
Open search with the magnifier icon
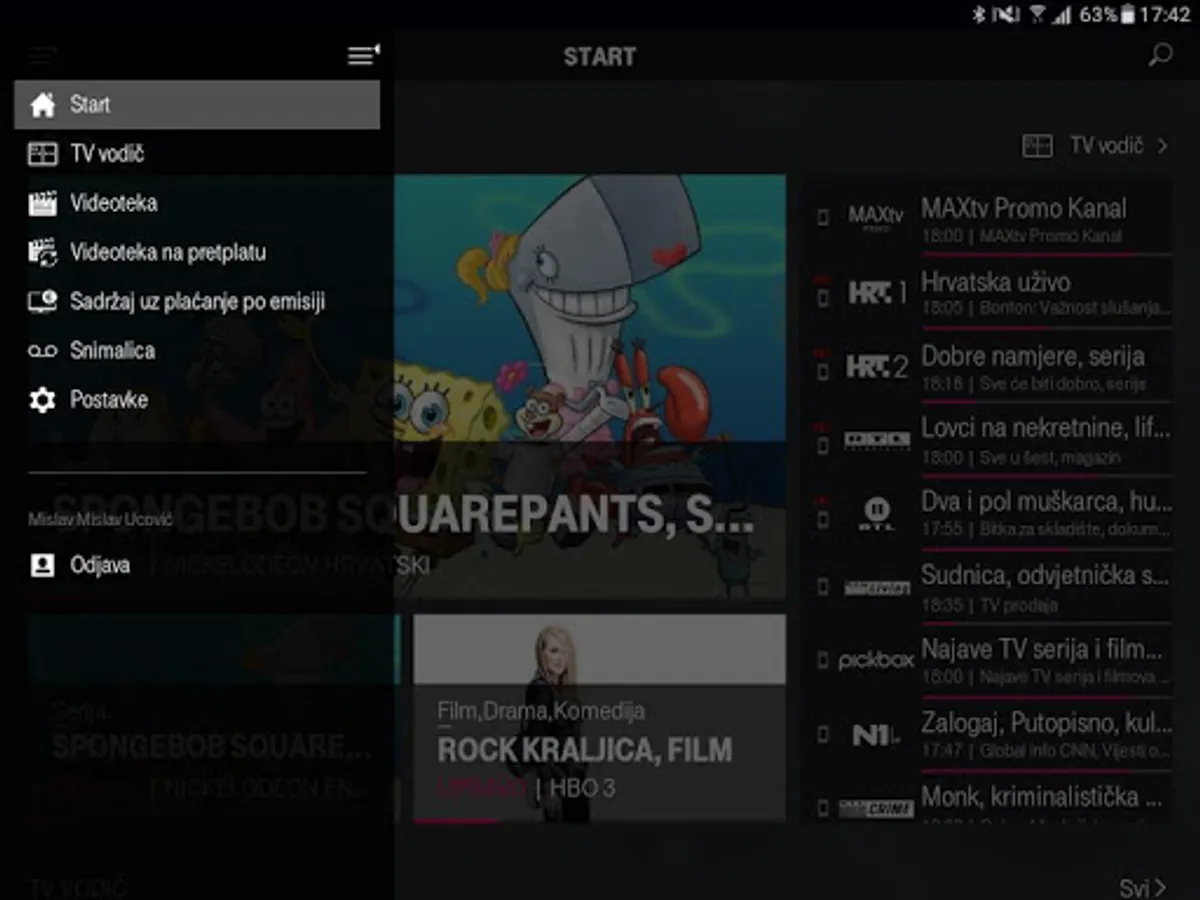pyautogui.click(x=1160, y=55)
